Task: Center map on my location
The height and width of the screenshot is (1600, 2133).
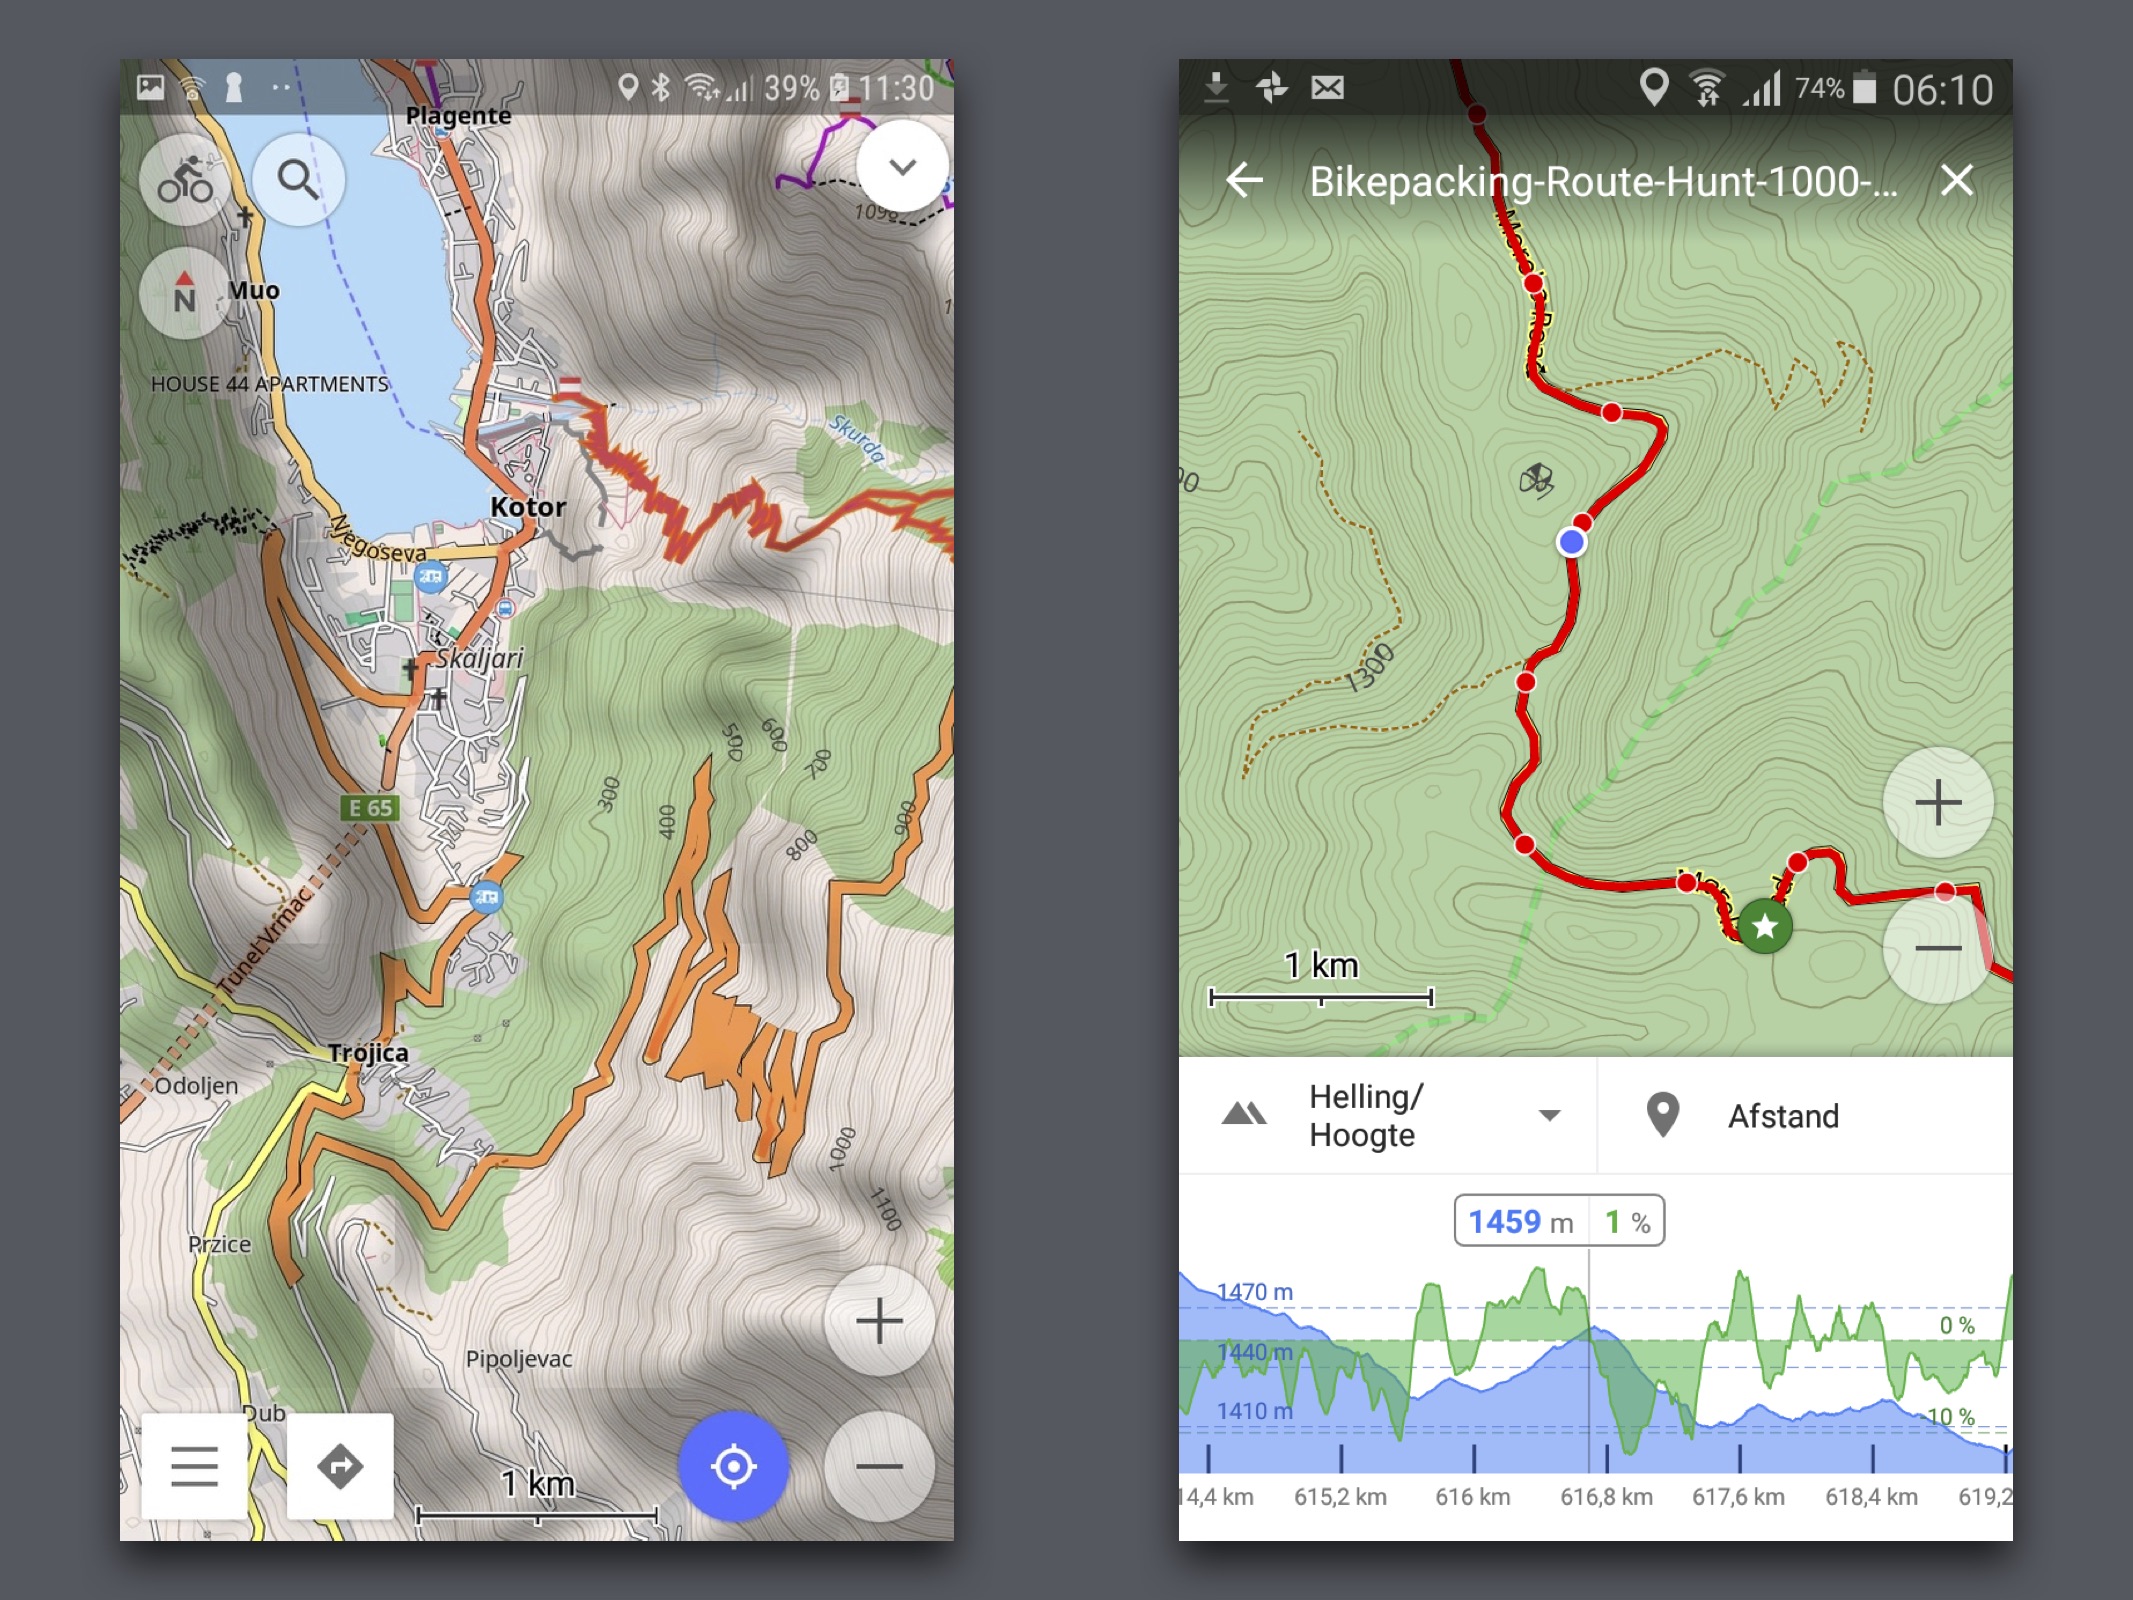Action: pos(733,1466)
